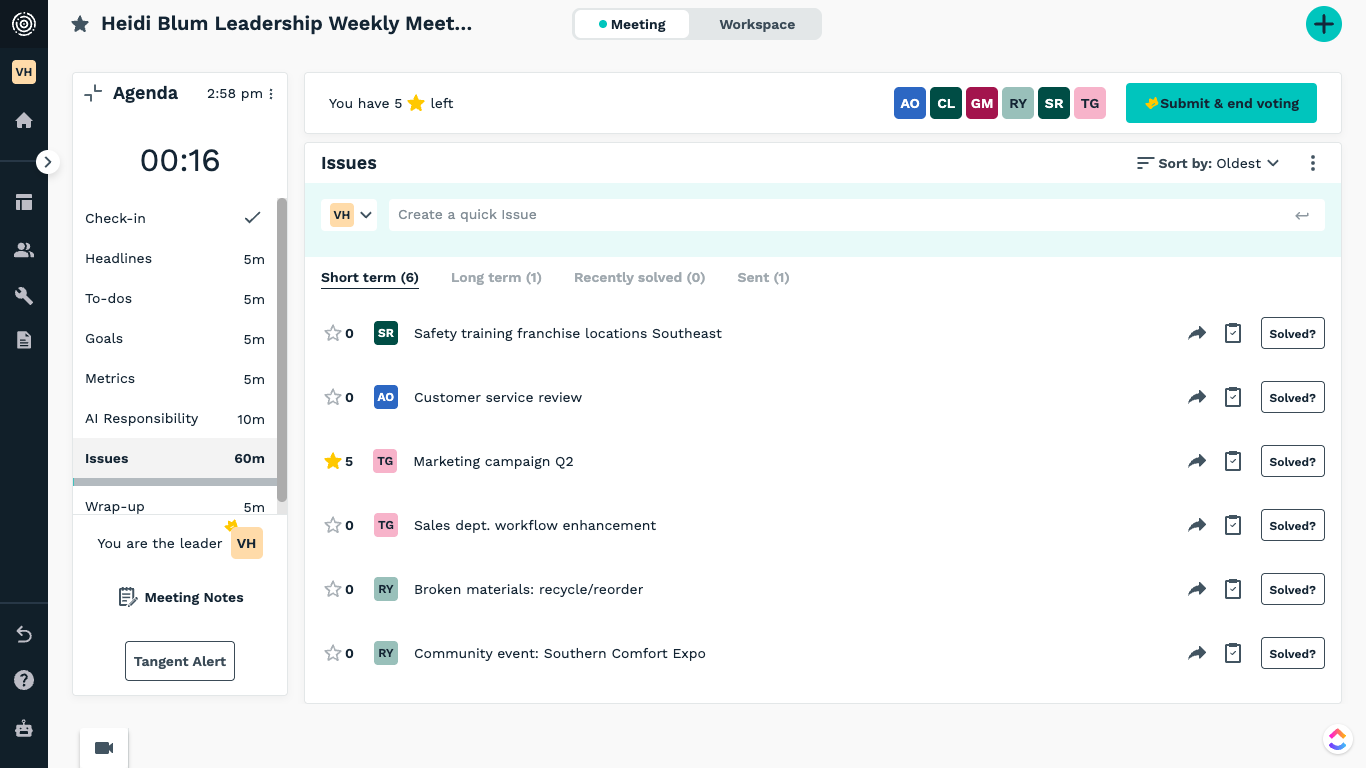Click the undo arrow icon in sidebar
The height and width of the screenshot is (768, 1366).
(x=24, y=635)
